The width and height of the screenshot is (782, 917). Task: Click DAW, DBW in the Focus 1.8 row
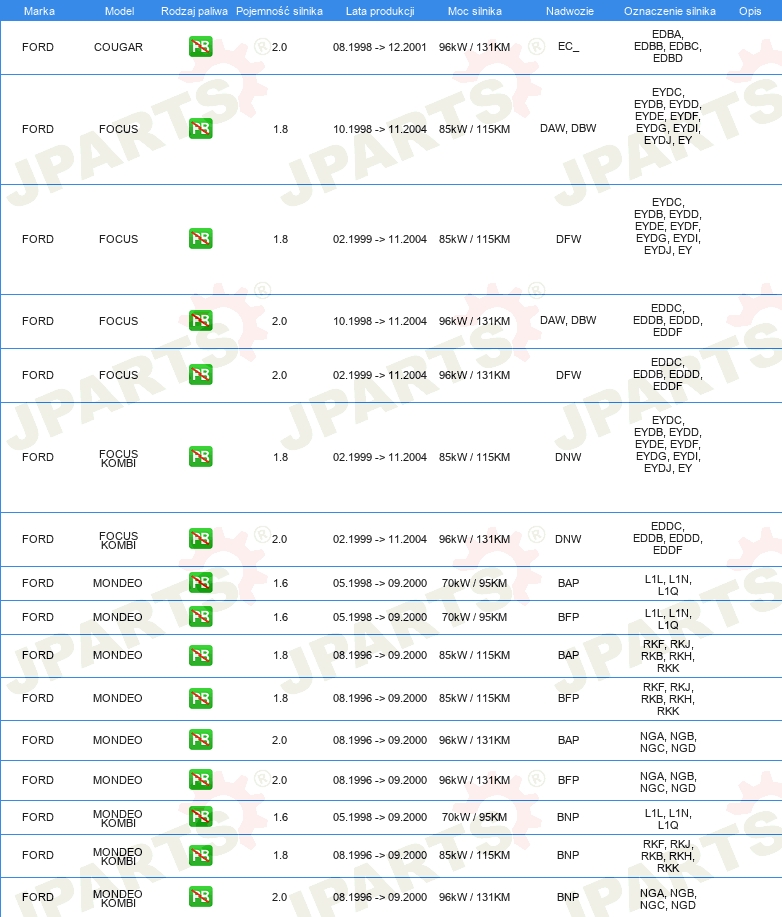(568, 128)
